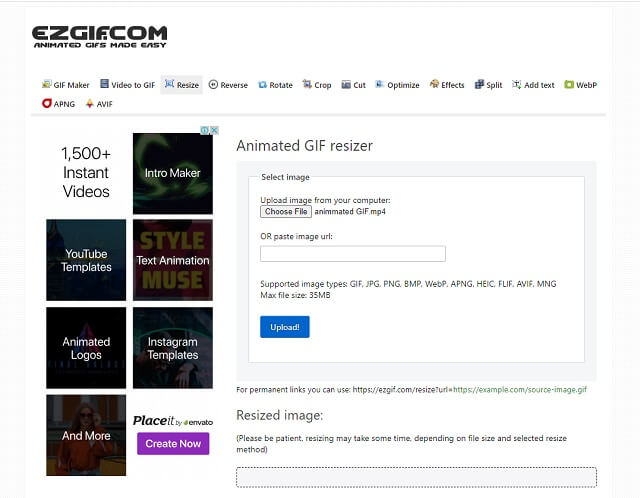Click the Crop menu label
Image resolution: width=640 pixels, height=498 pixels.
pos(322,85)
